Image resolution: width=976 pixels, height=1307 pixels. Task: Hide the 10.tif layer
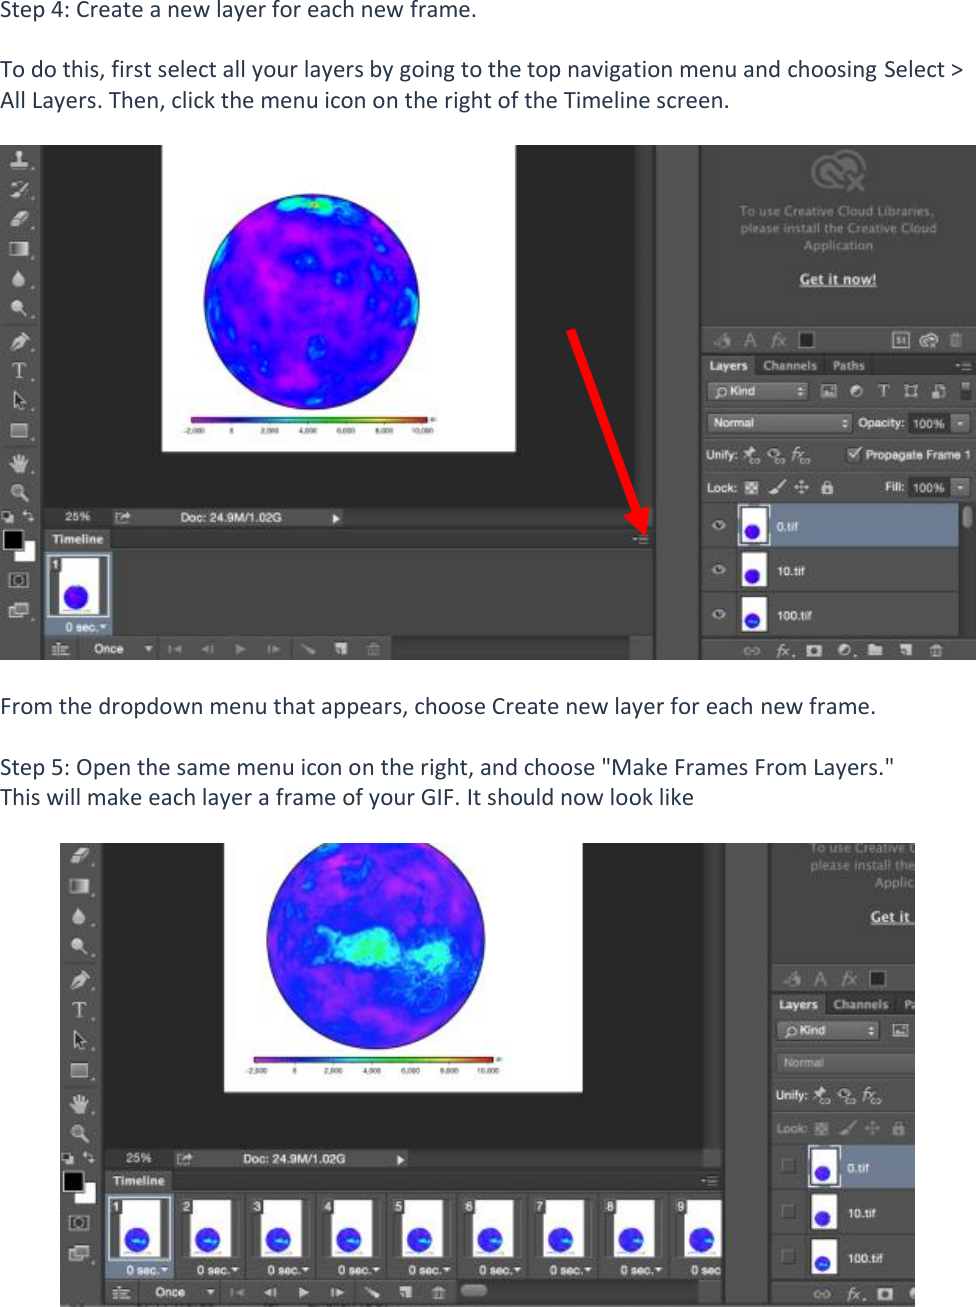[718, 568]
